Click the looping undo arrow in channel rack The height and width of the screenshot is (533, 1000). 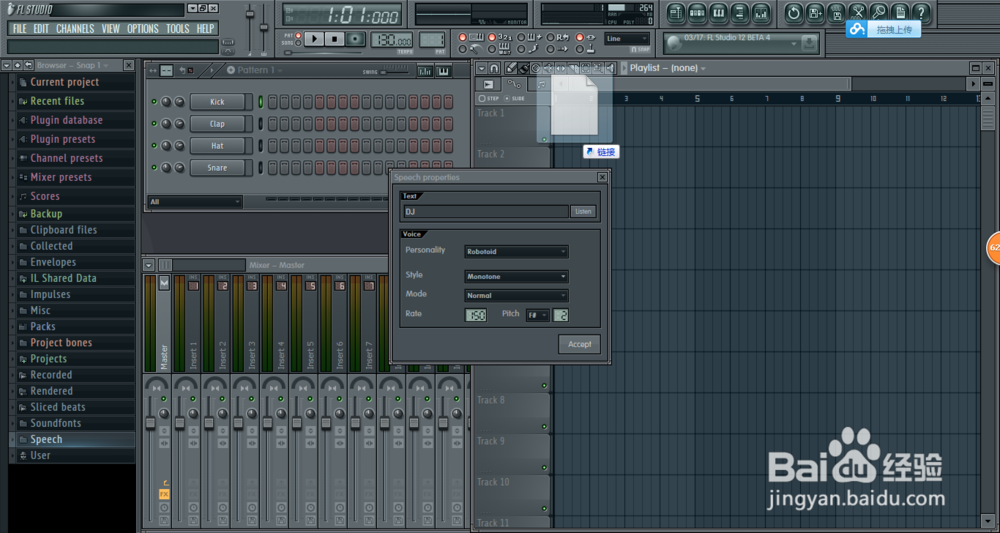coord(183,70)
